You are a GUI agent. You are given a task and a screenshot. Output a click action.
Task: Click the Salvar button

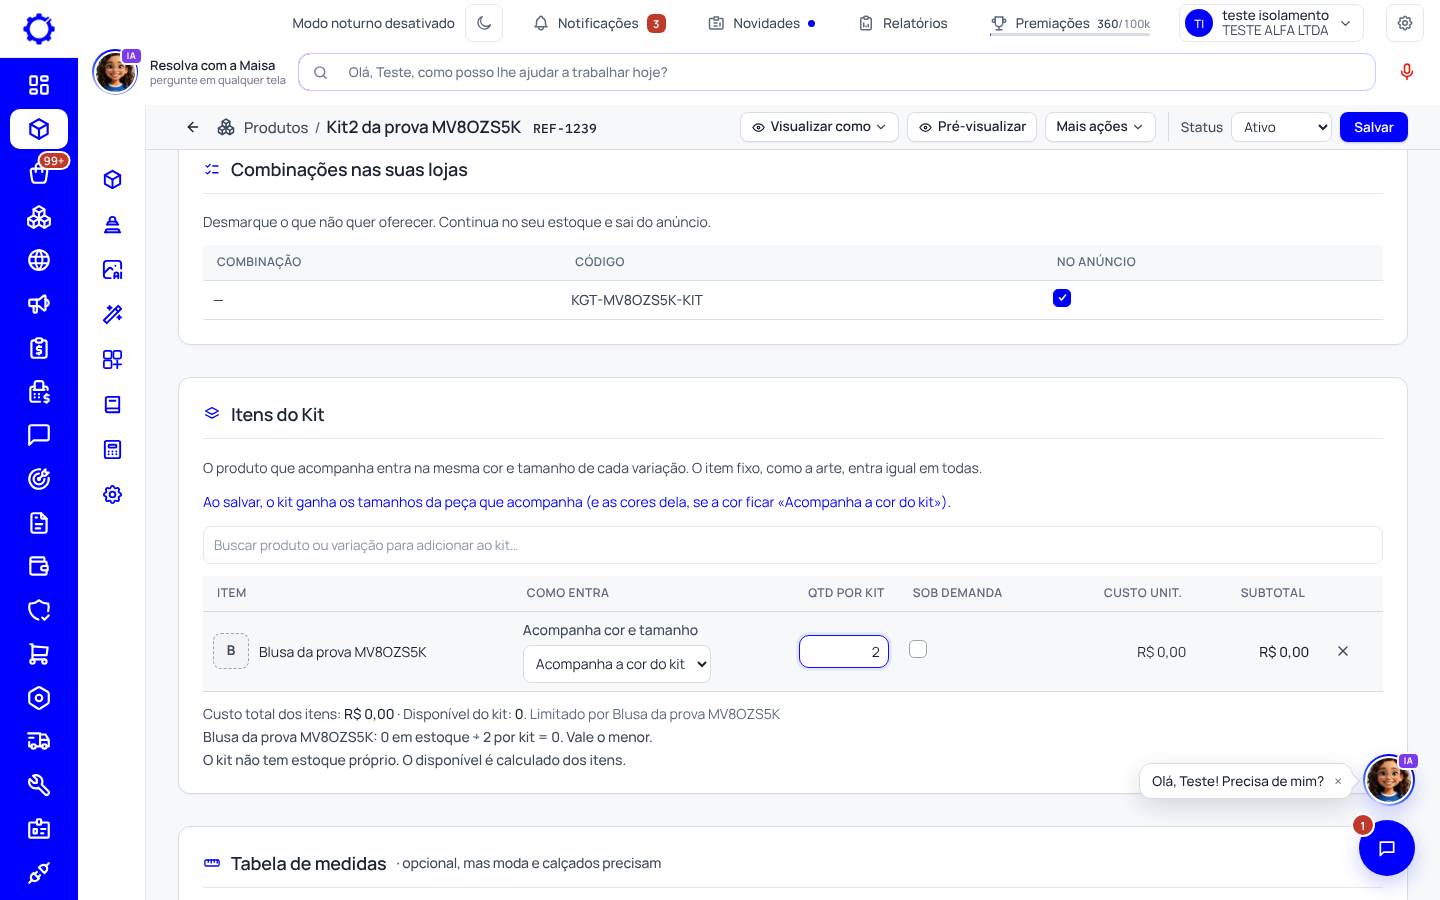point(1373,127)
